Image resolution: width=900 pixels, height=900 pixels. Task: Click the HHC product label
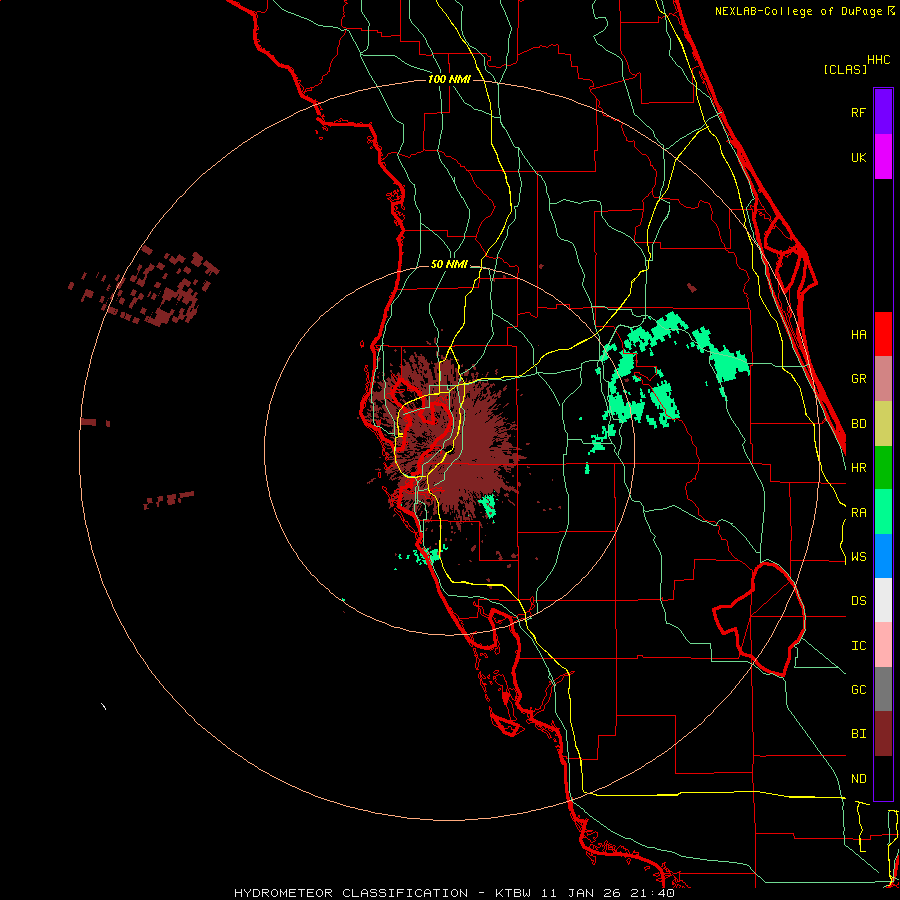pos(879,60)
